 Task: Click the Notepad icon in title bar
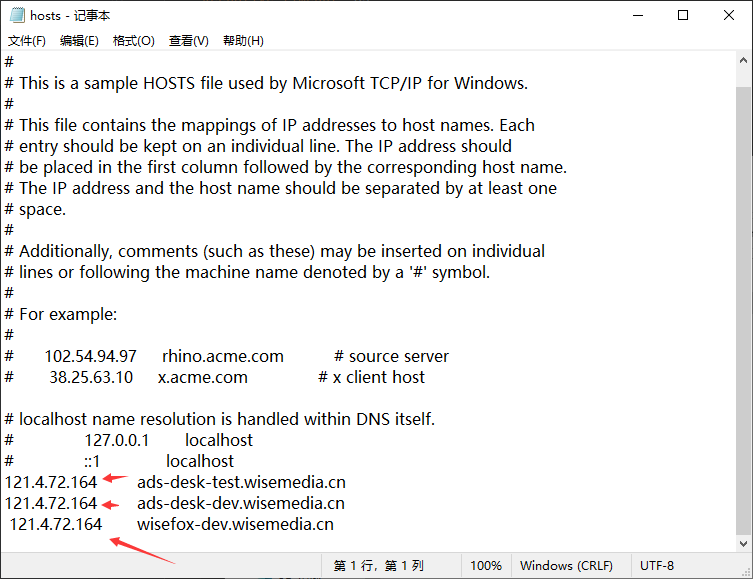tap(17, 15)
